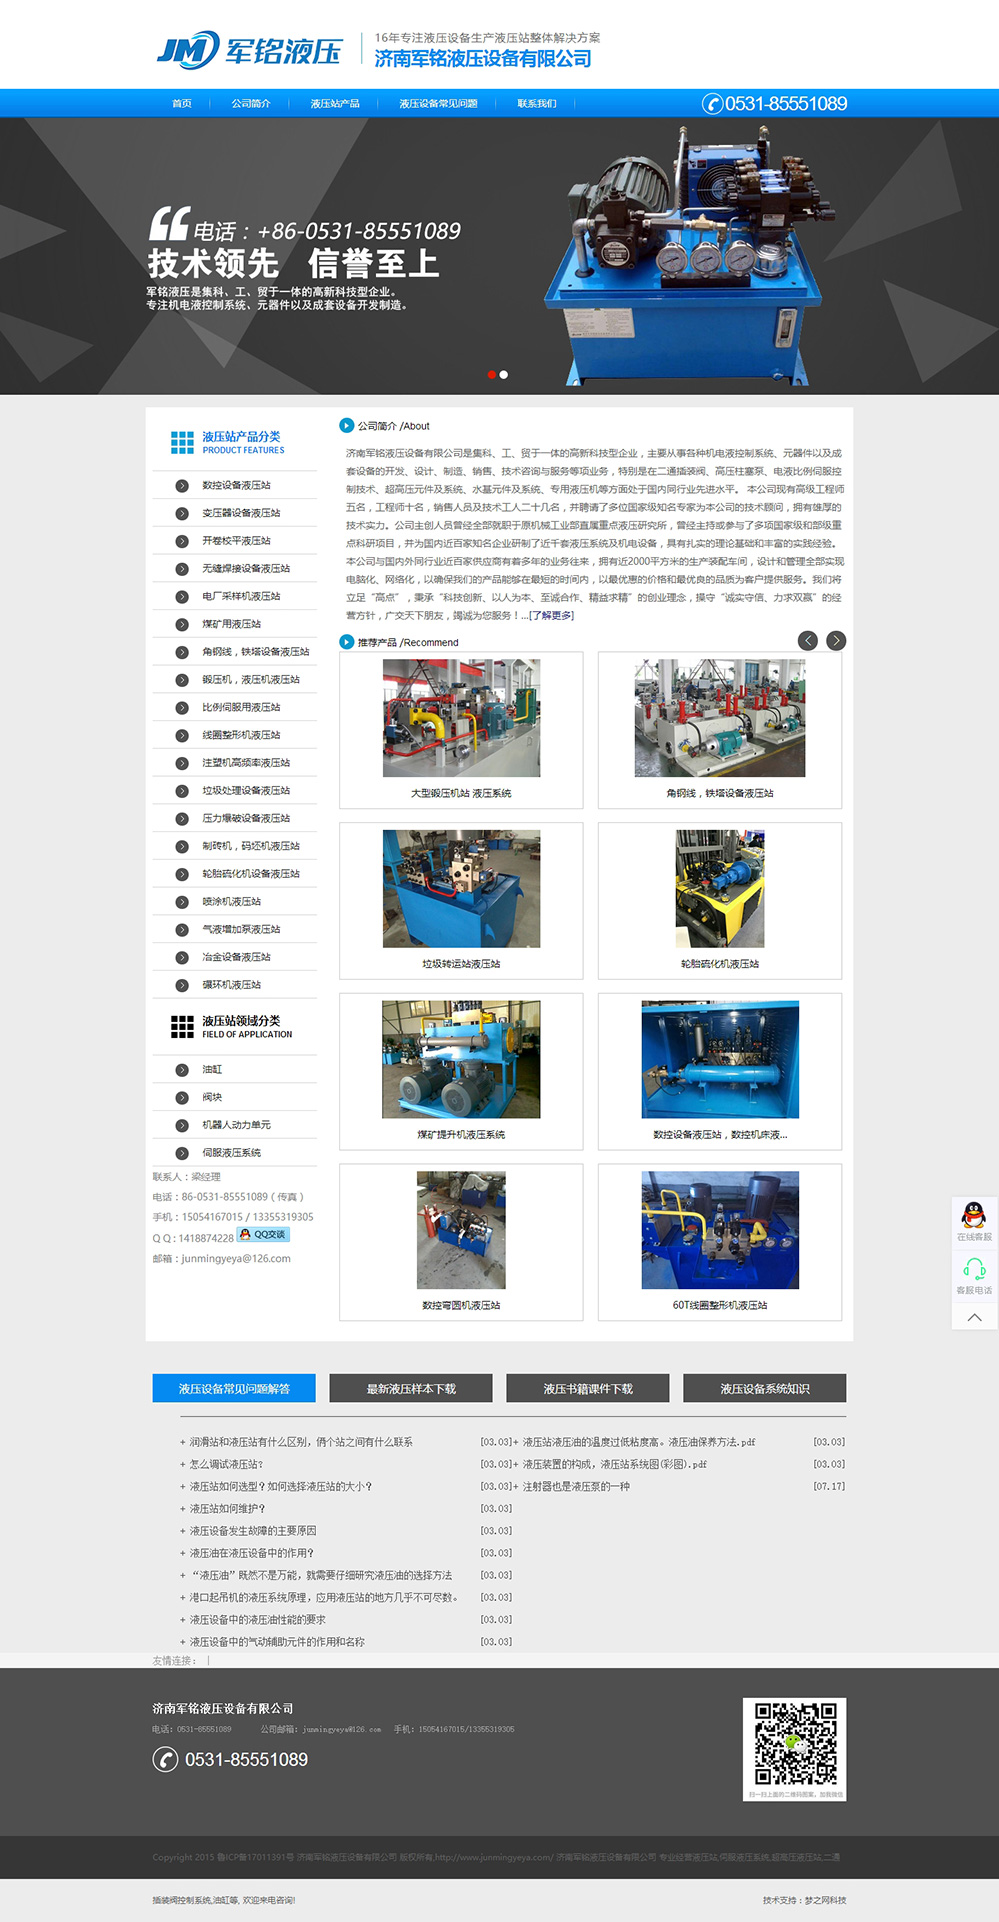Open the 伺服液压系统 category

(x=231, y=1153)
